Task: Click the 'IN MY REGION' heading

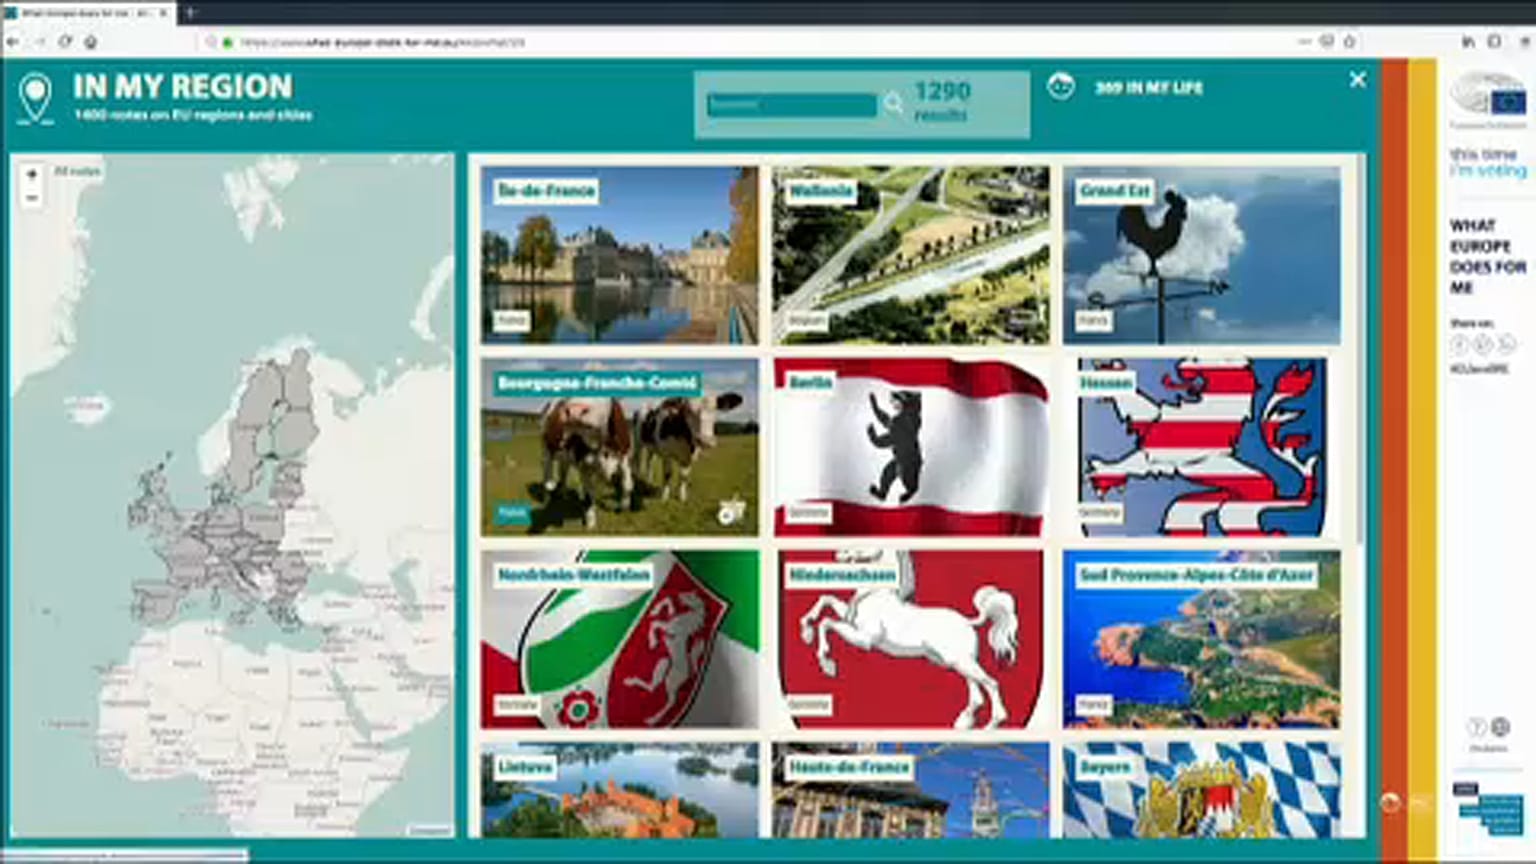Action: coord(182,87)
